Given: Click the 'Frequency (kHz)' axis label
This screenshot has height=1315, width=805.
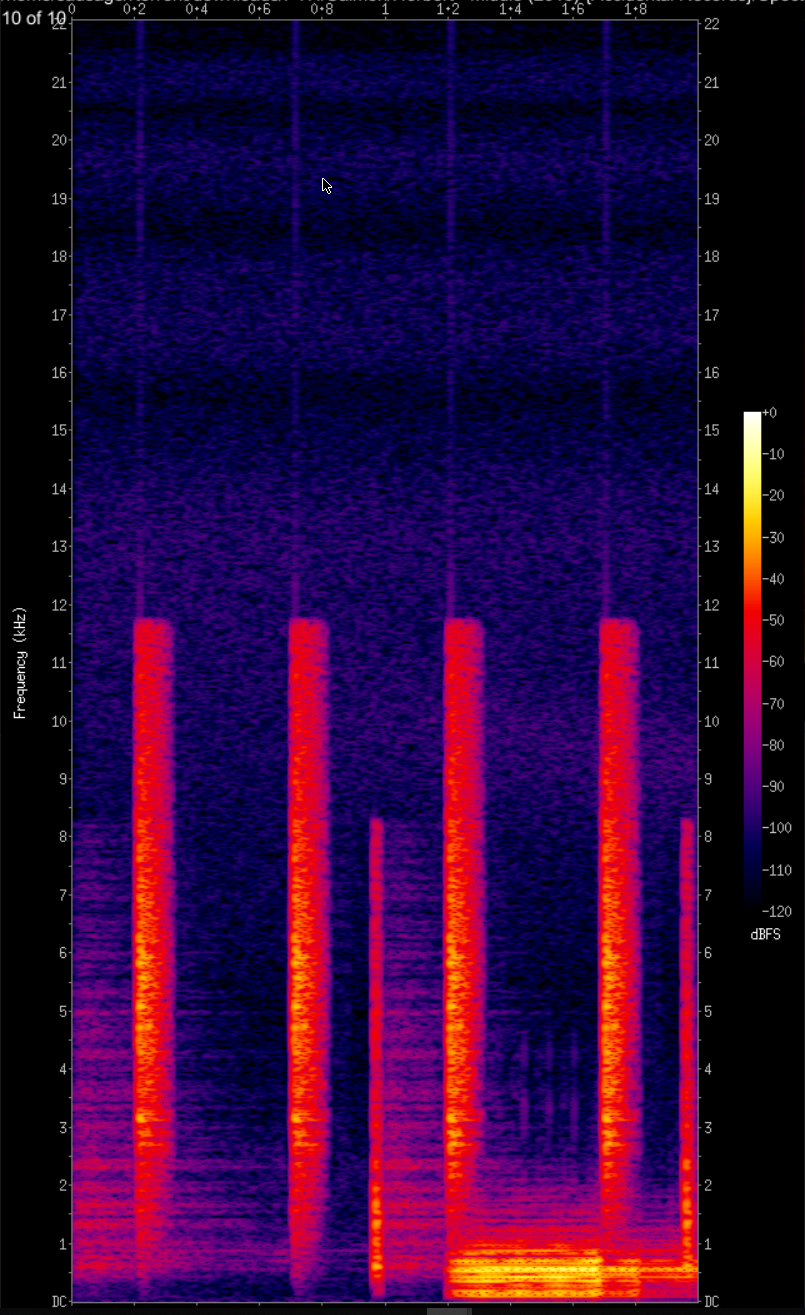Looking at the screenshot, I should [x=19, y=662].
